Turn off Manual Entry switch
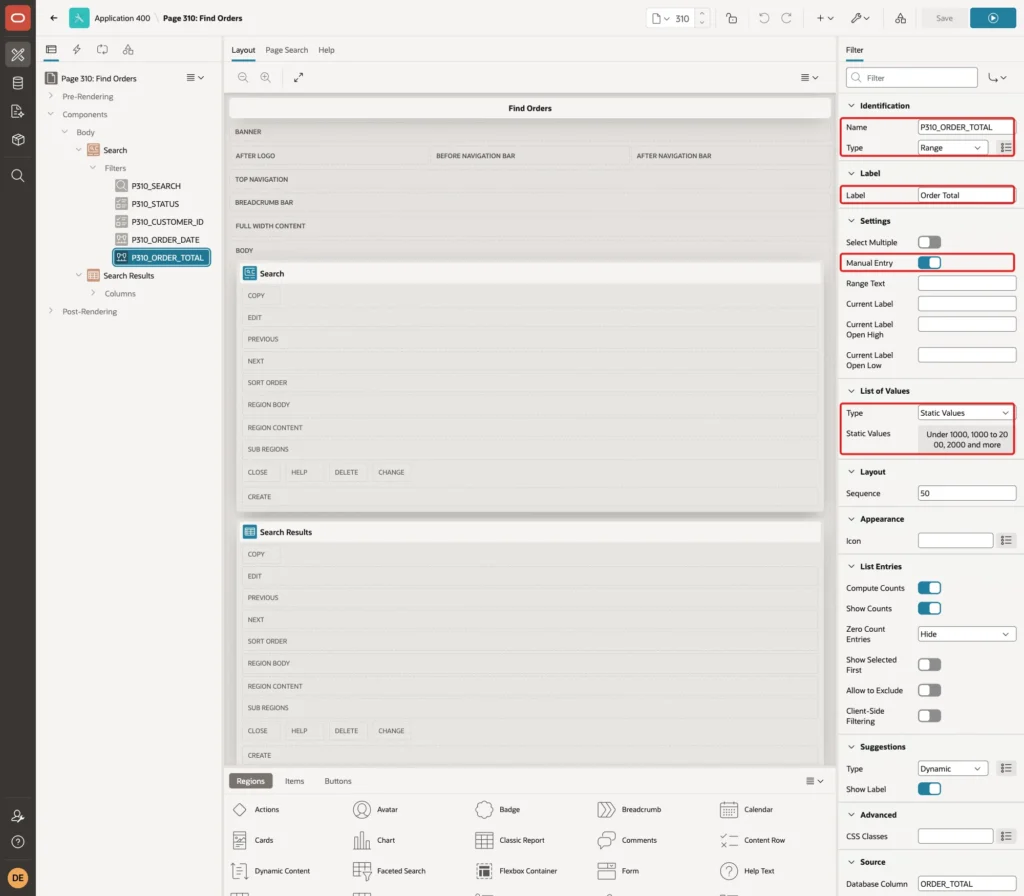The image size is (1024, 896). pyautogui.click(x=929, y=263)
